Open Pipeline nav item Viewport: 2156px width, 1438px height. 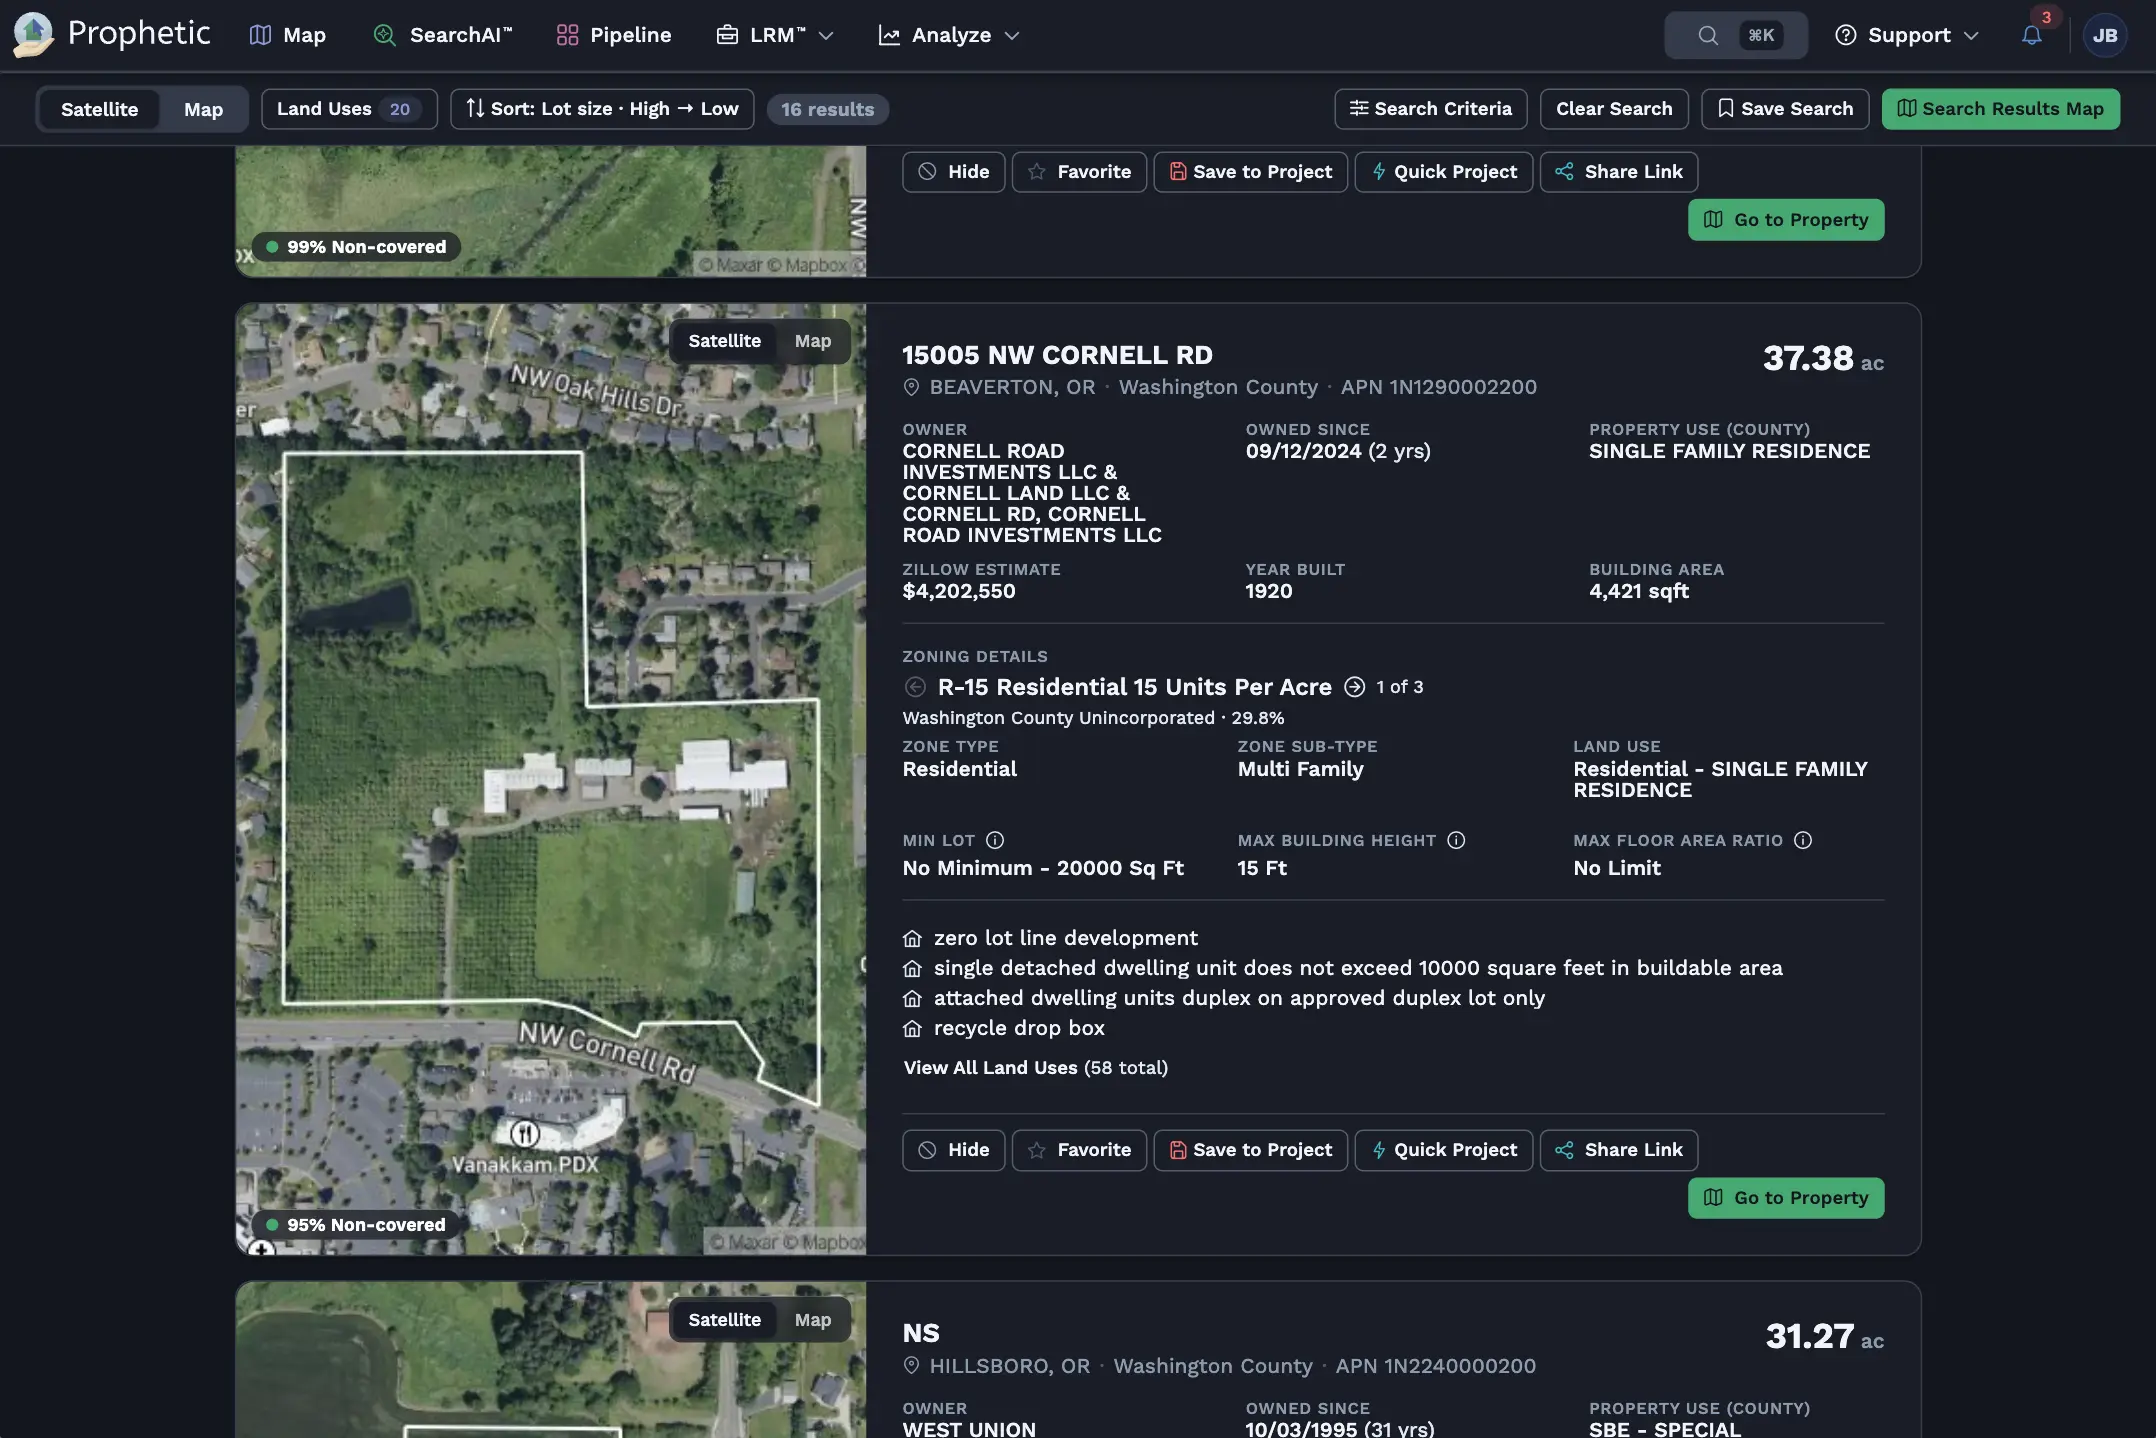(x=613, y=35)
